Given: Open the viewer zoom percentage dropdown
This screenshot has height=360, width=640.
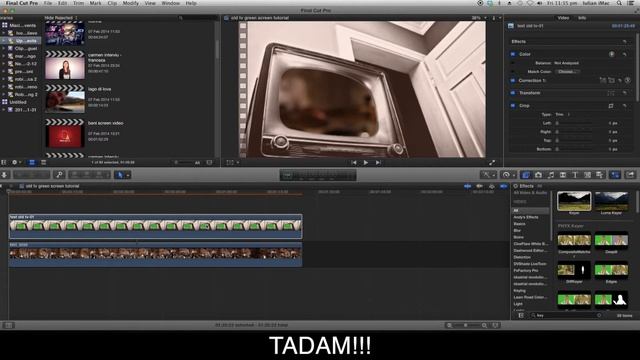Looking at the screenshot, I should [x=479, y=18].
